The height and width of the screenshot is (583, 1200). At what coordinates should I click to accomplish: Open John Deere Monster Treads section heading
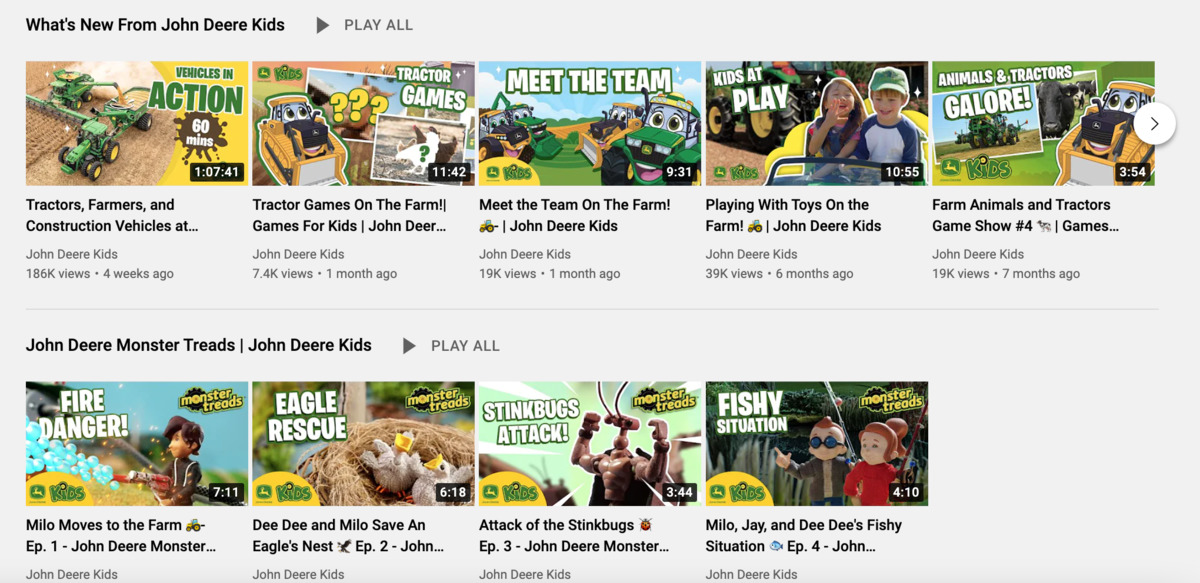[x=199, y=346]
